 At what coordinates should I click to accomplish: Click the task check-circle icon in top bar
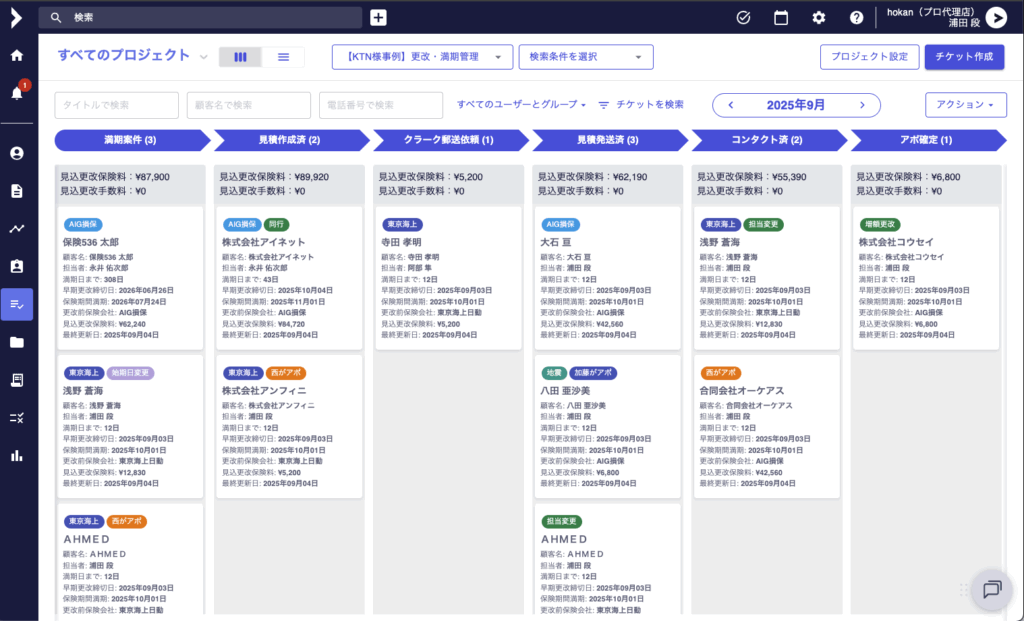click(743, 17)
